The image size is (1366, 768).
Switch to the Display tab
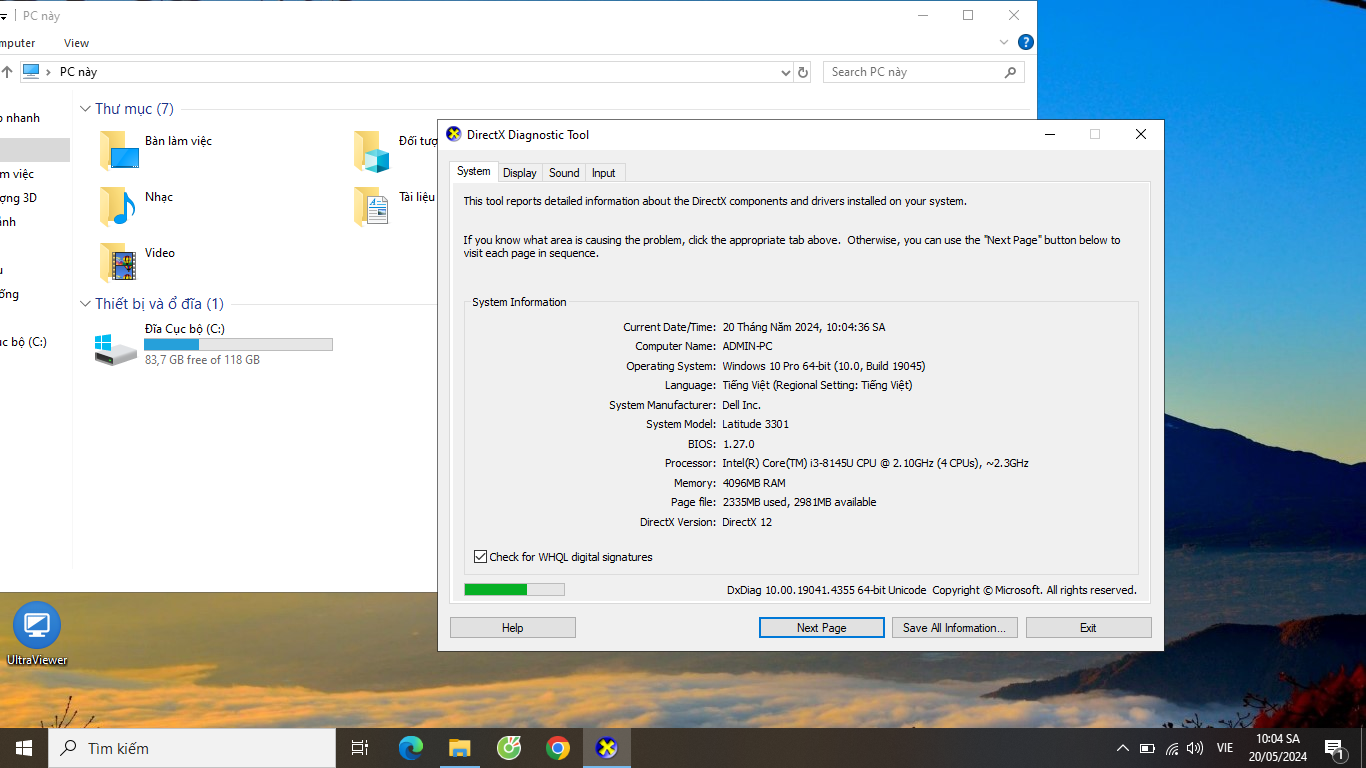pos(520,173)
